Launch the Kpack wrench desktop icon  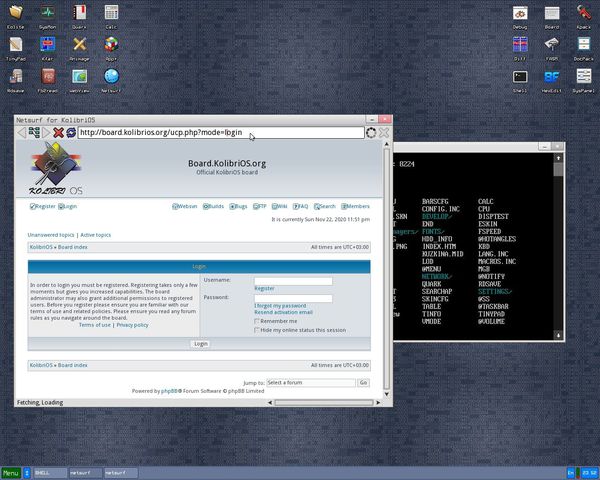pyautogui.click(x=584, y=13)
